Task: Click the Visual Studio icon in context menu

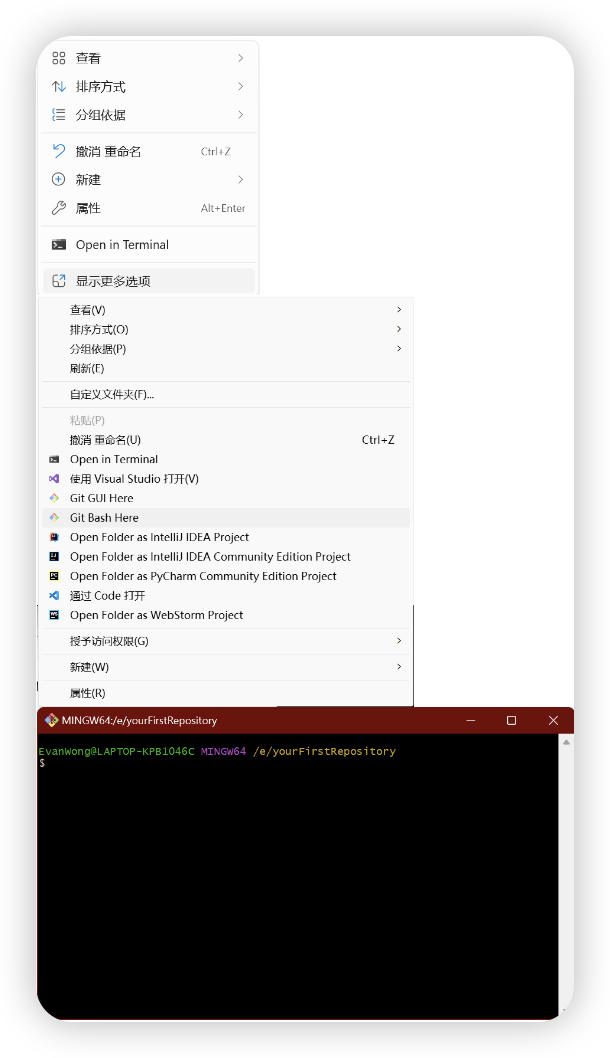Action: coord(54,479)
